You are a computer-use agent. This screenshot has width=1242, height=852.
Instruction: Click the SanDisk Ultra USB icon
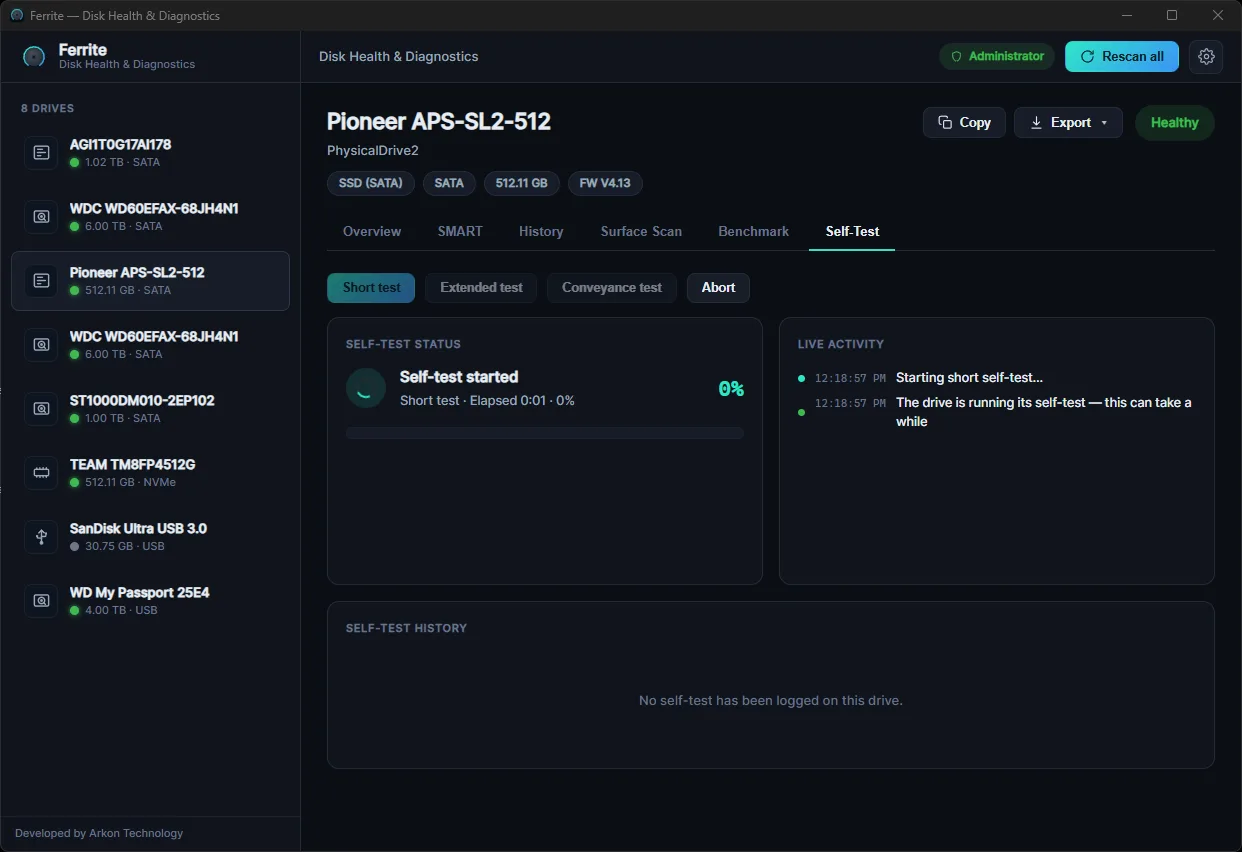[x=41, y=537]
